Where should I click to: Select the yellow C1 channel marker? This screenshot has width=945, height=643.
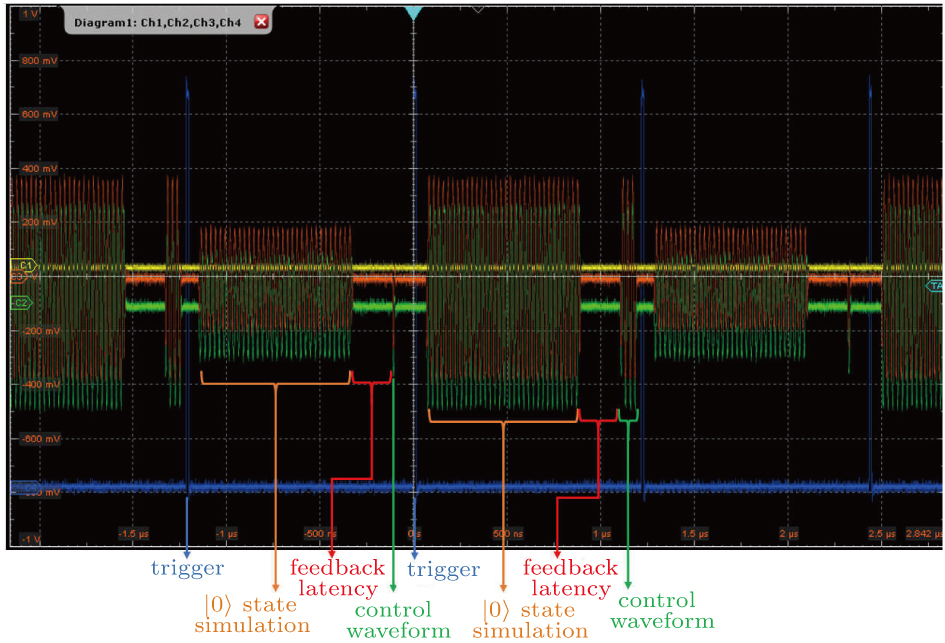(24, 265)
